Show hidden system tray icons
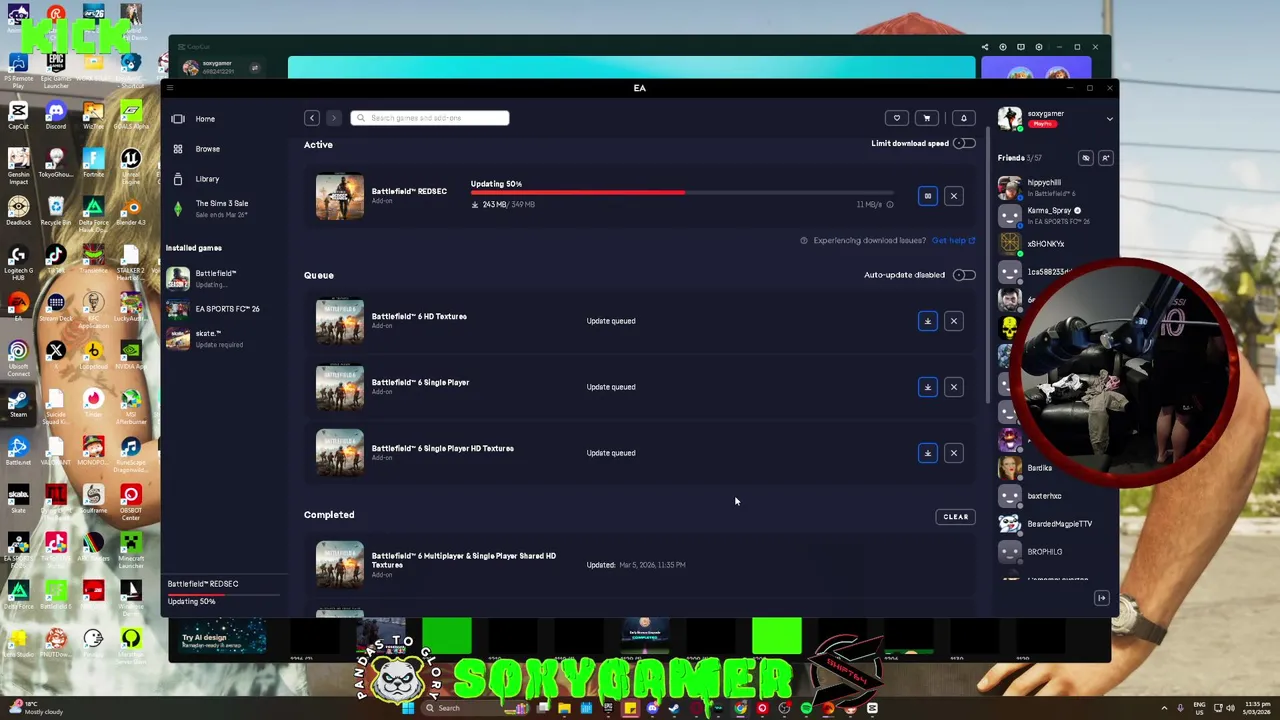1280x720 pixels. coord(1164,708)
